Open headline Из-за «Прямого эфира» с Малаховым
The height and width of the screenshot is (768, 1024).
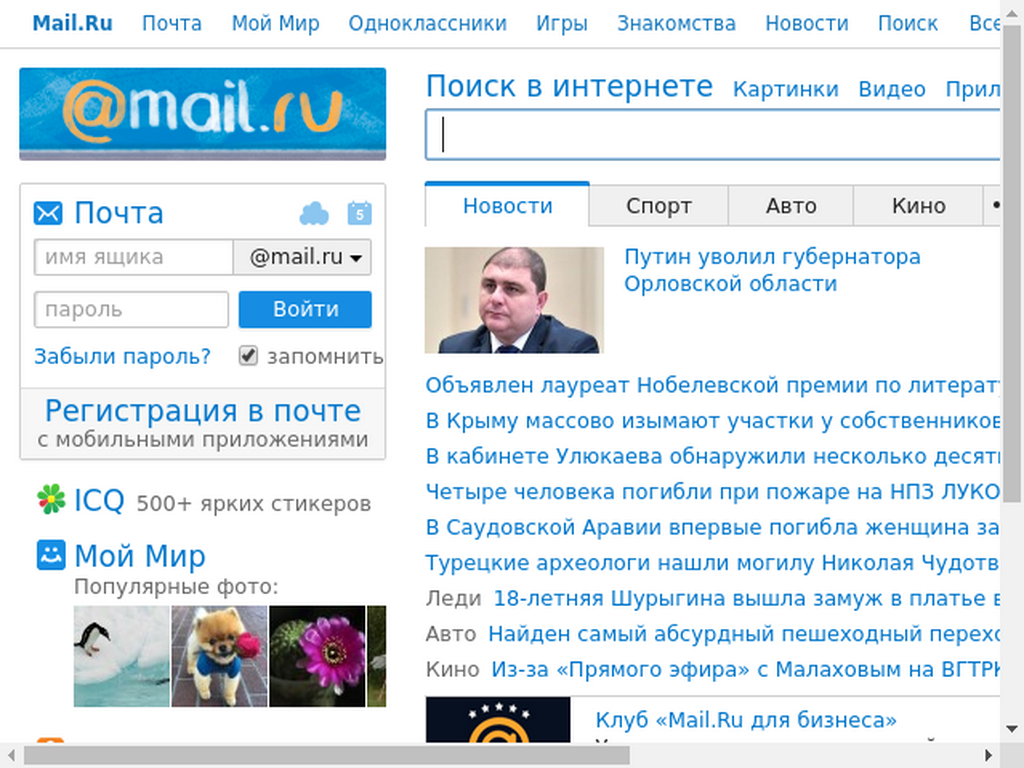point(745,669)
